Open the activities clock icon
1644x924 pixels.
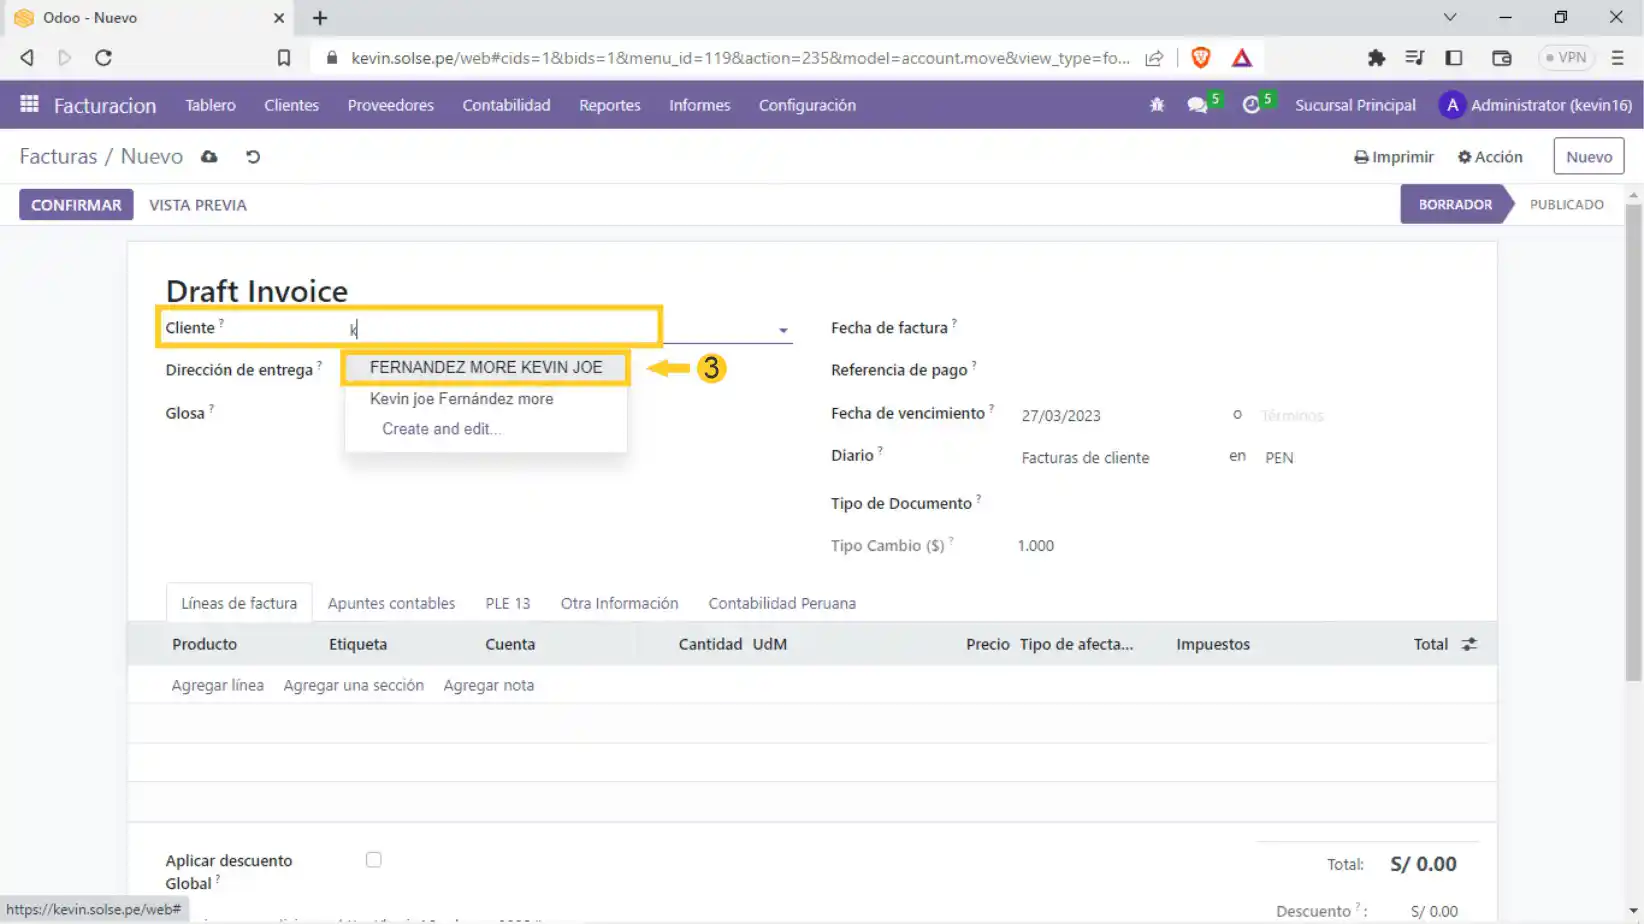tap(1251, 105)
